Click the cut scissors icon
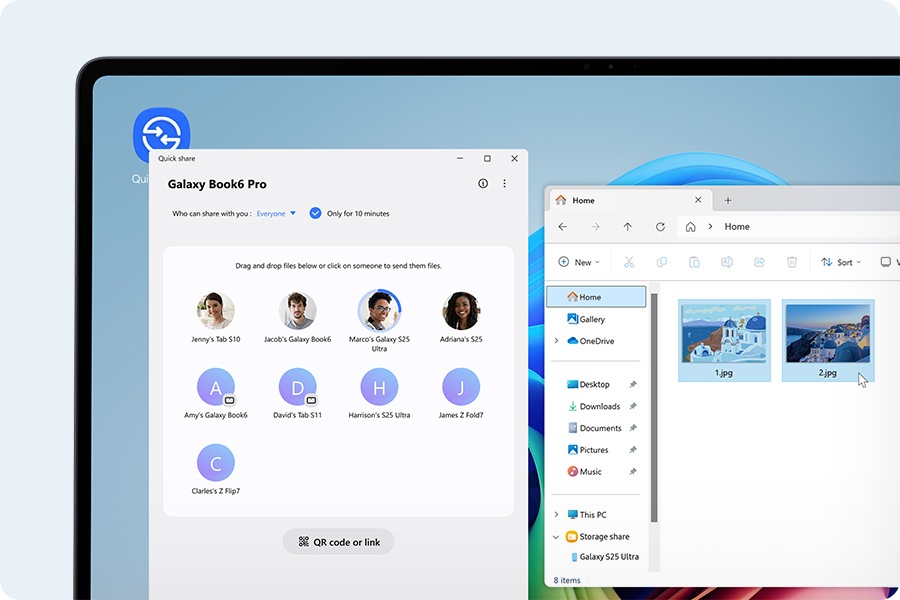900x600 pixels. tap(629, 262)
